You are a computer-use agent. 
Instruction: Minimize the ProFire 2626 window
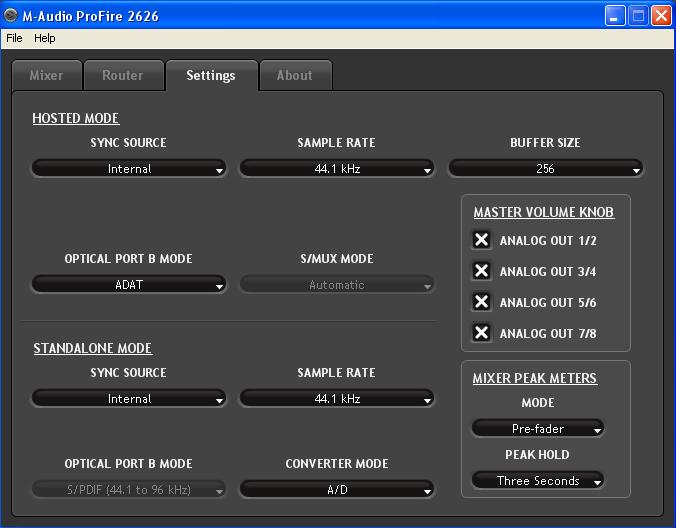(x=615, y=16)
